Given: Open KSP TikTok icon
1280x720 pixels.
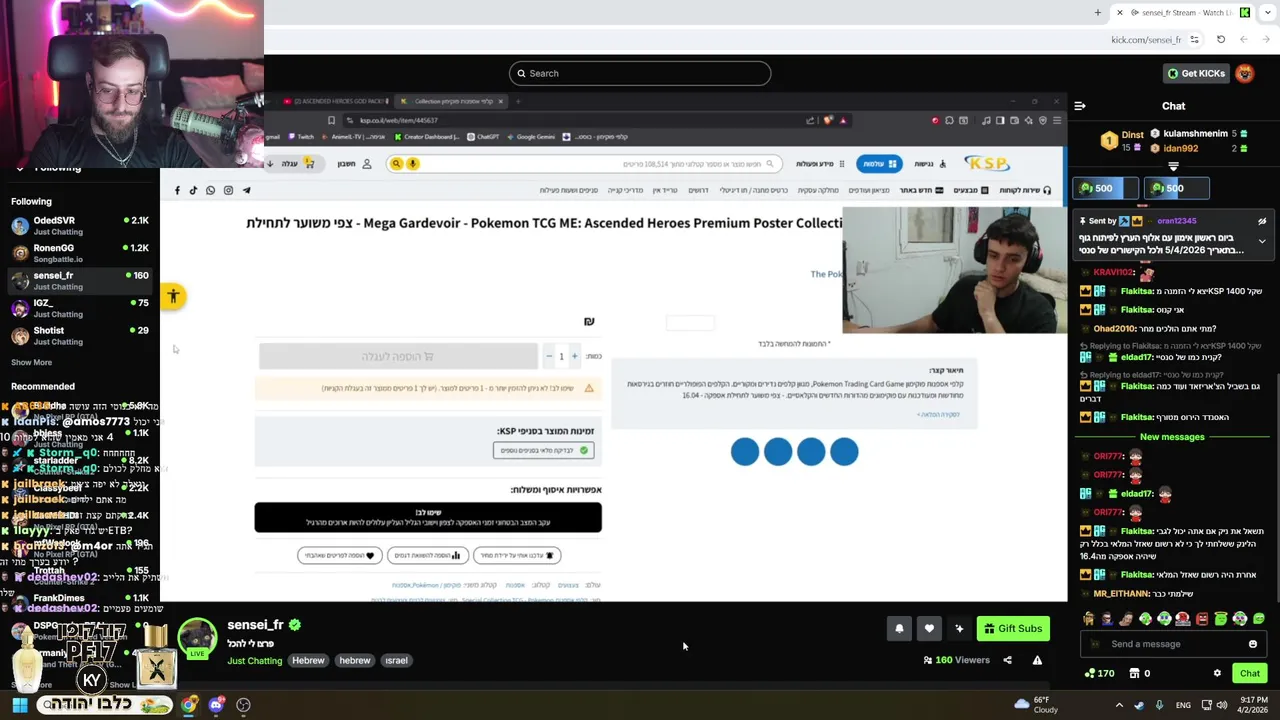Looking at the screenshot, I should (193, 190).
